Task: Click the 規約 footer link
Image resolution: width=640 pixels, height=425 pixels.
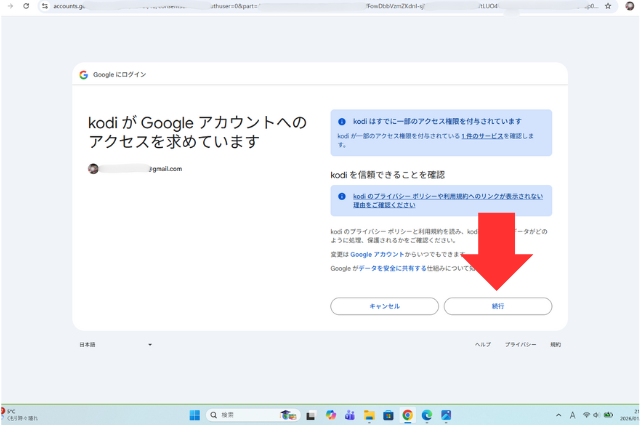Action: (555, 344)
